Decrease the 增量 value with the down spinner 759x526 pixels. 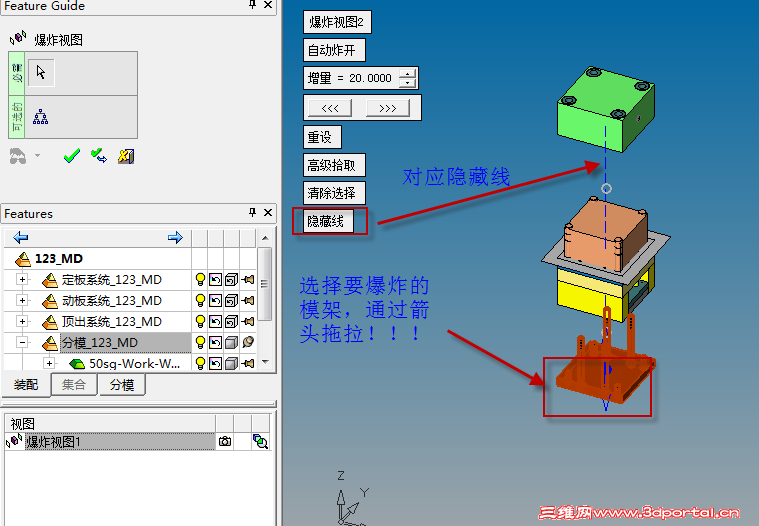pos(408,83)
